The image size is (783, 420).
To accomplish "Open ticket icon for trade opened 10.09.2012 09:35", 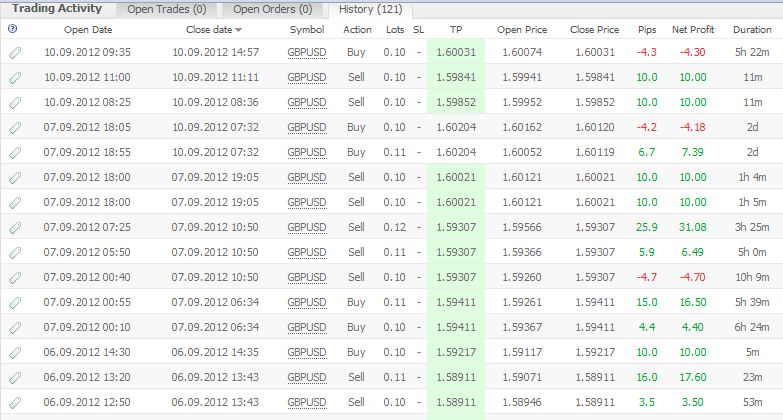I will [x=15, y=52].
